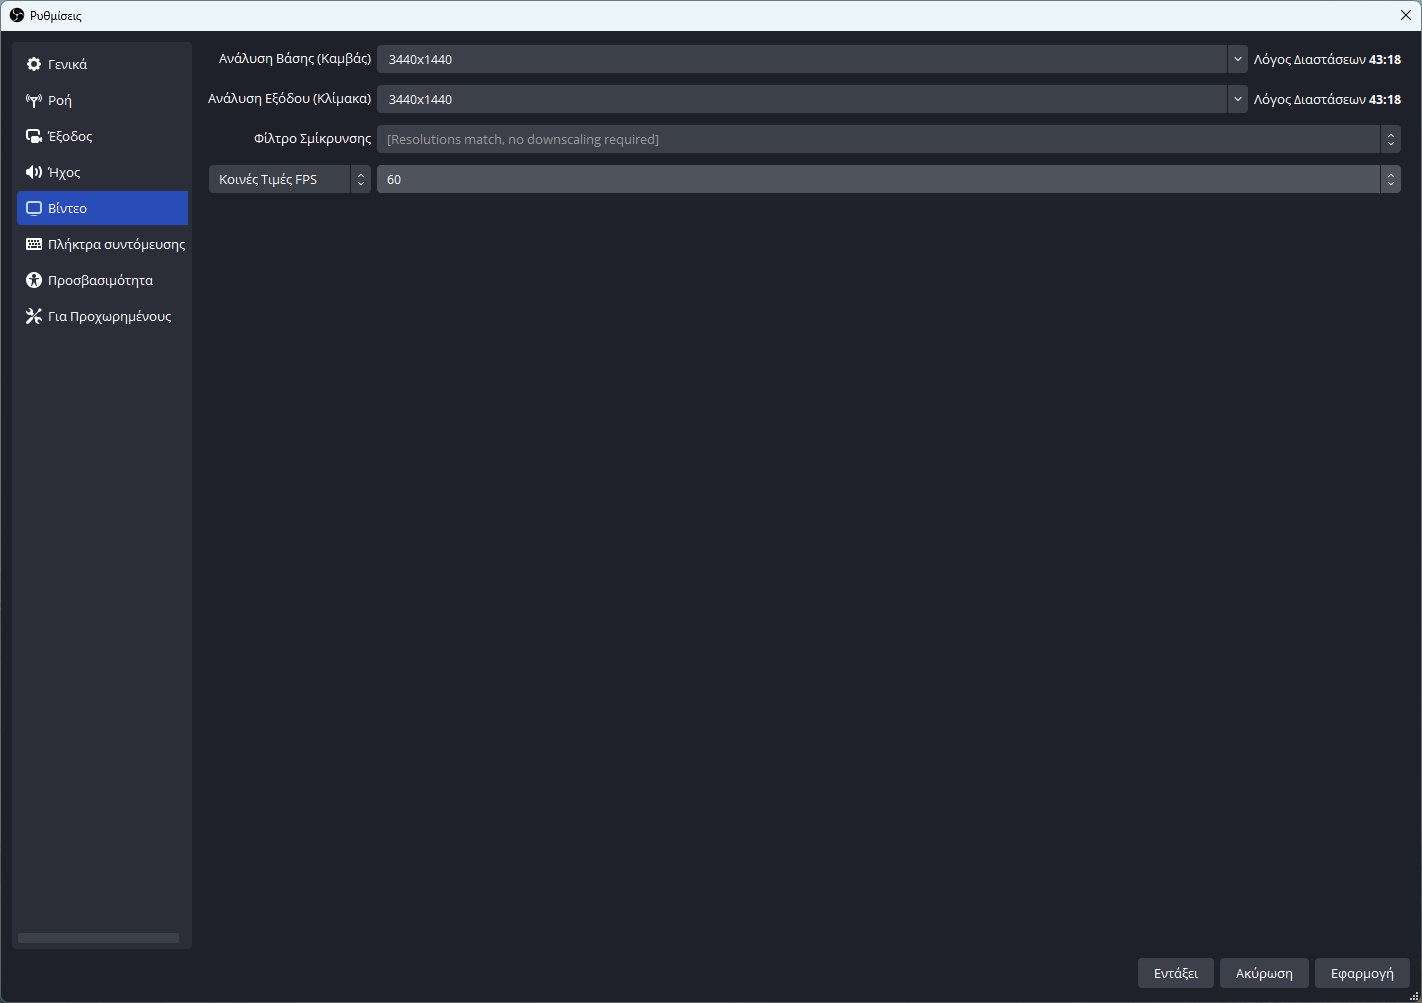Click the gear icon next to Γενικά
1422x1003 pixels.
(34, 64)
